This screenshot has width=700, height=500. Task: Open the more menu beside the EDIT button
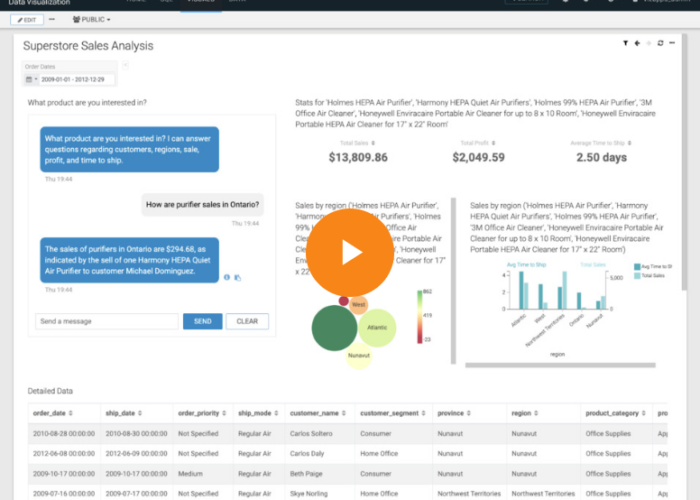click(52, 20)
